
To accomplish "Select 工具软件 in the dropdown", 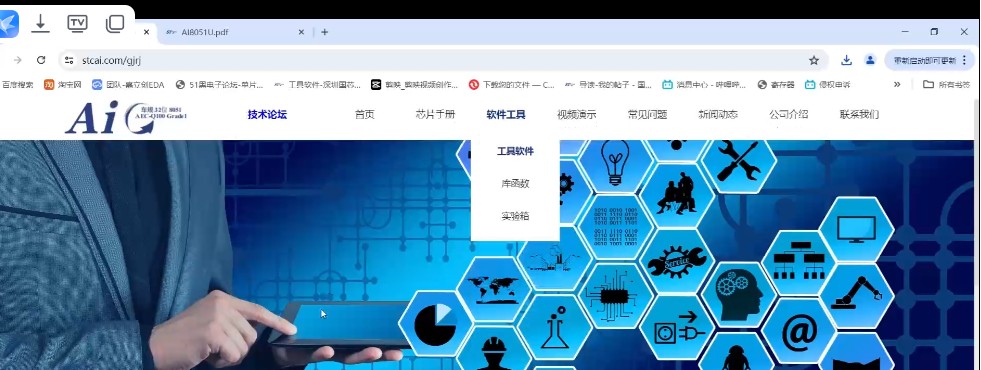I will coord(516,152).
